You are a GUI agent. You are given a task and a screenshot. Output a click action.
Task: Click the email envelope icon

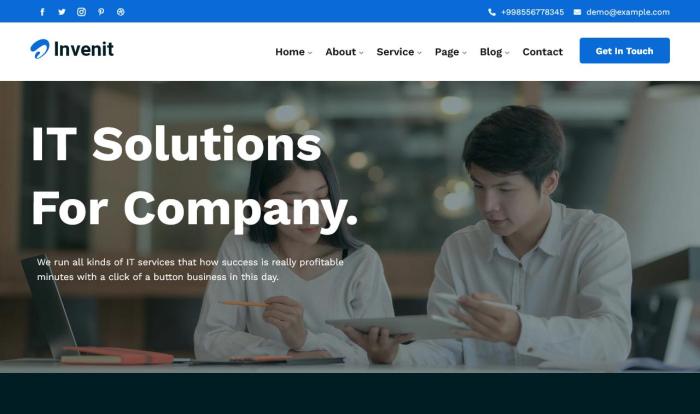(x=577, y=12)
